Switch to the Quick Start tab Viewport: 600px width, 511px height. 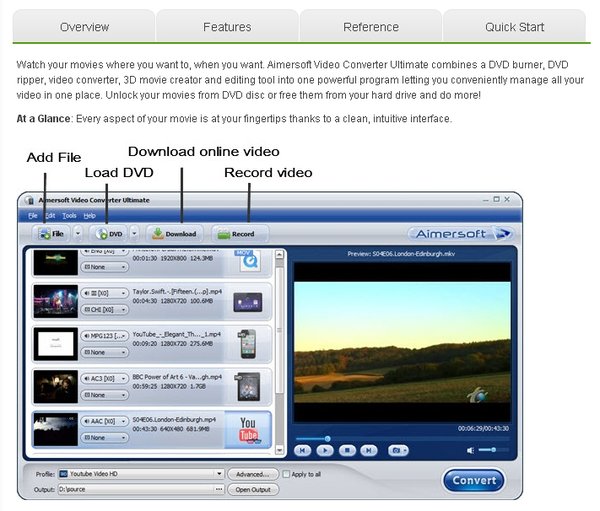(x=514, y=27)
